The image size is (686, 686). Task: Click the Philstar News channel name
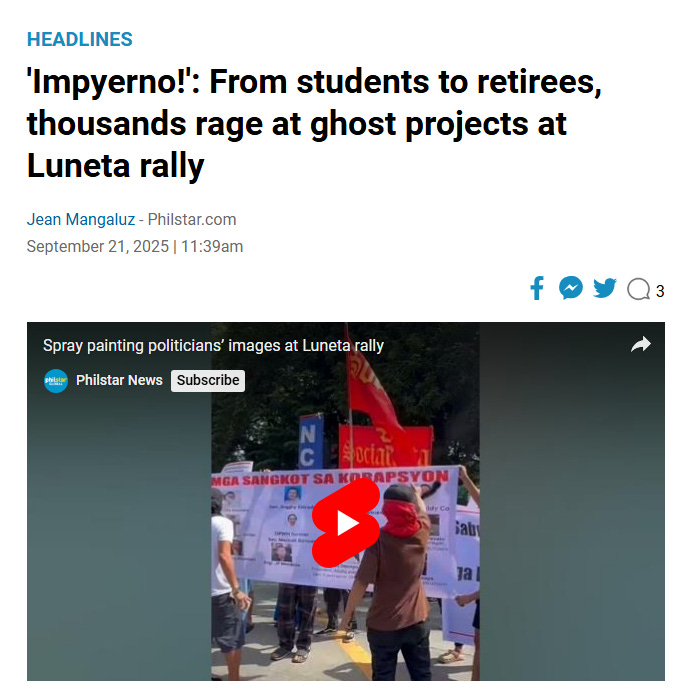click(x=119, y=380)
